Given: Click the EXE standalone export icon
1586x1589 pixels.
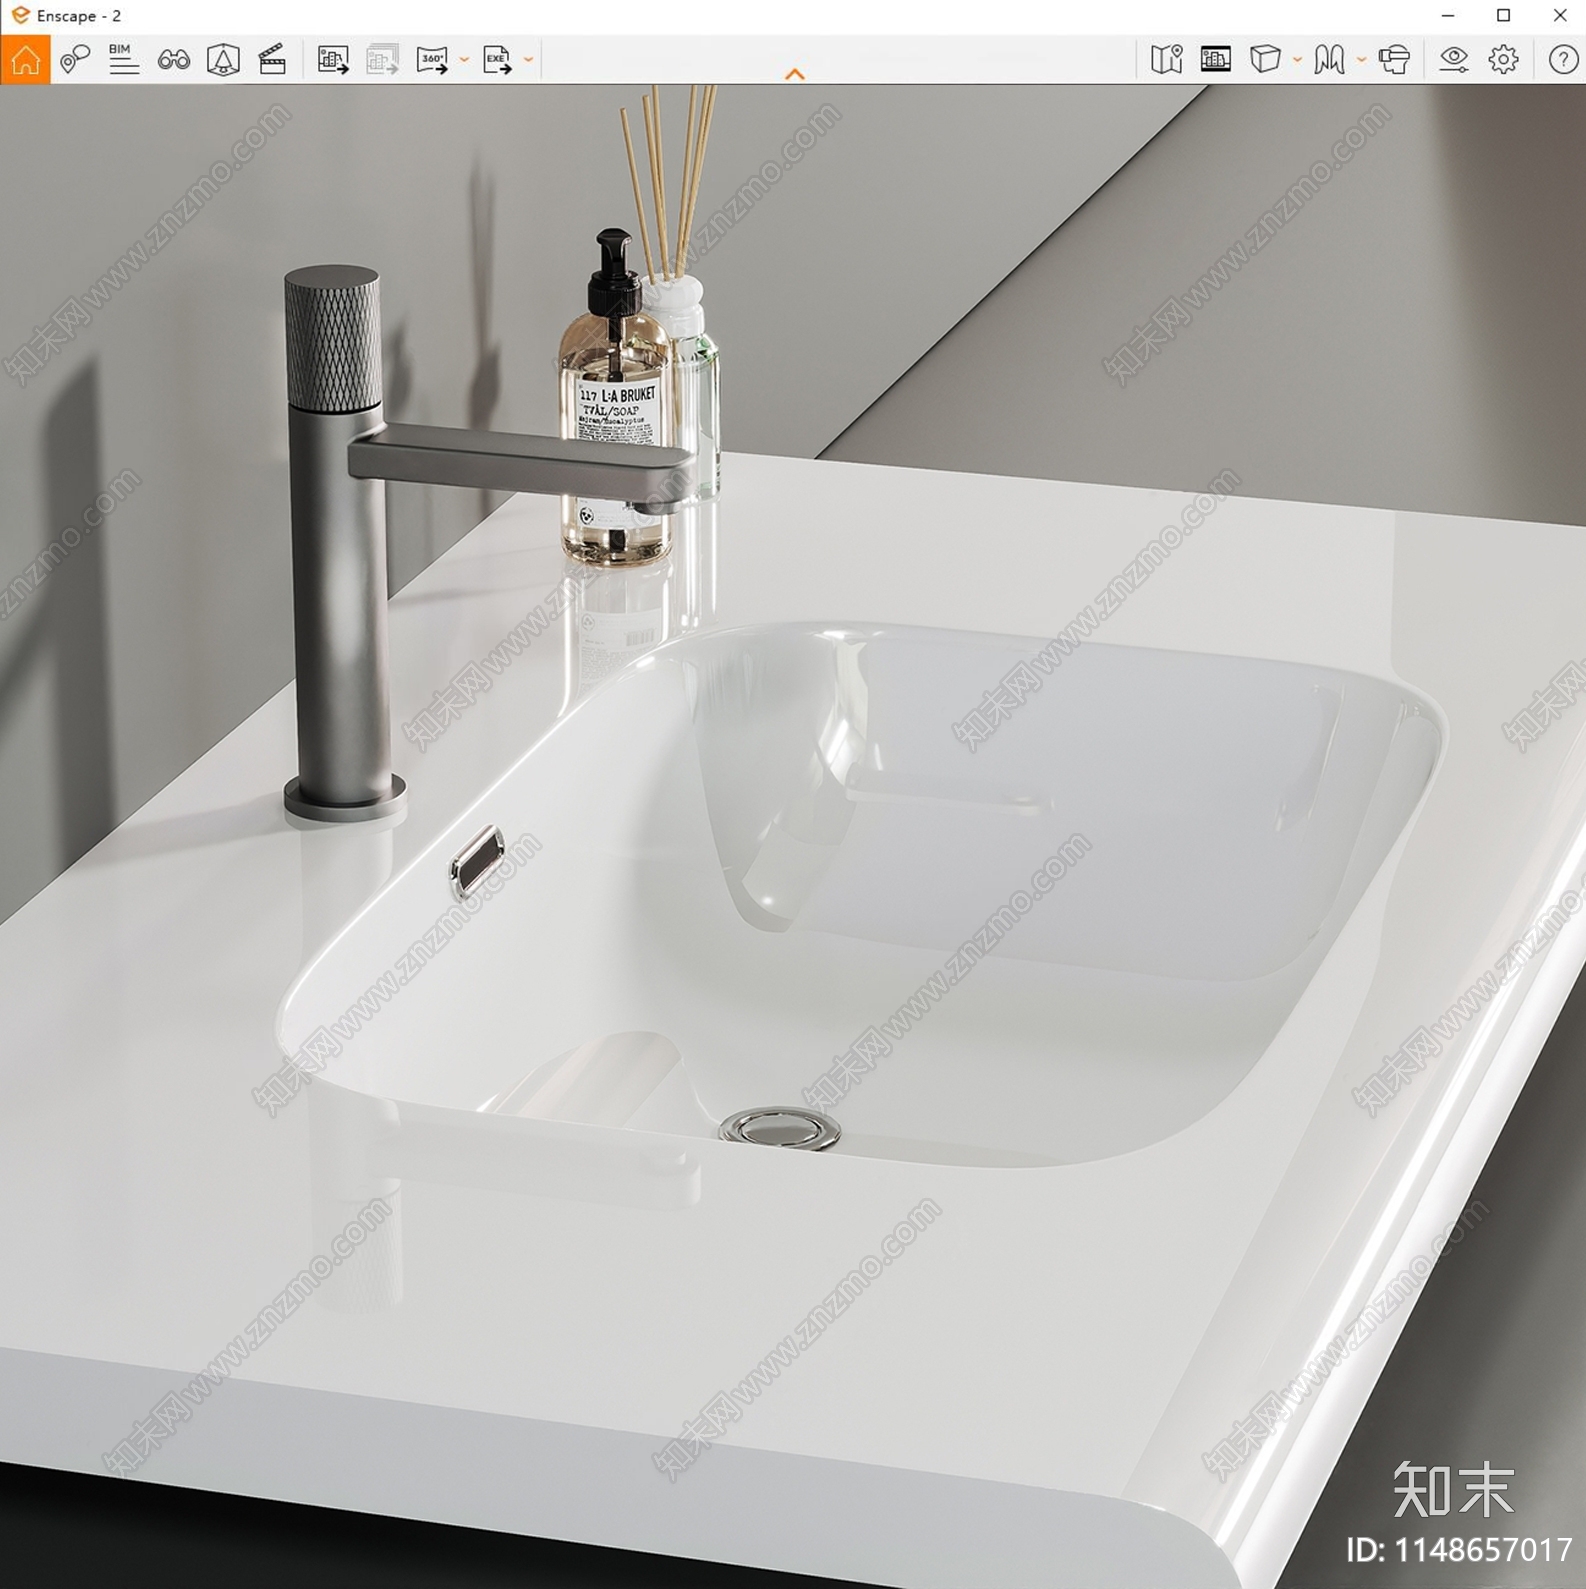Looking at the screenshot, I should coord(497,60).
